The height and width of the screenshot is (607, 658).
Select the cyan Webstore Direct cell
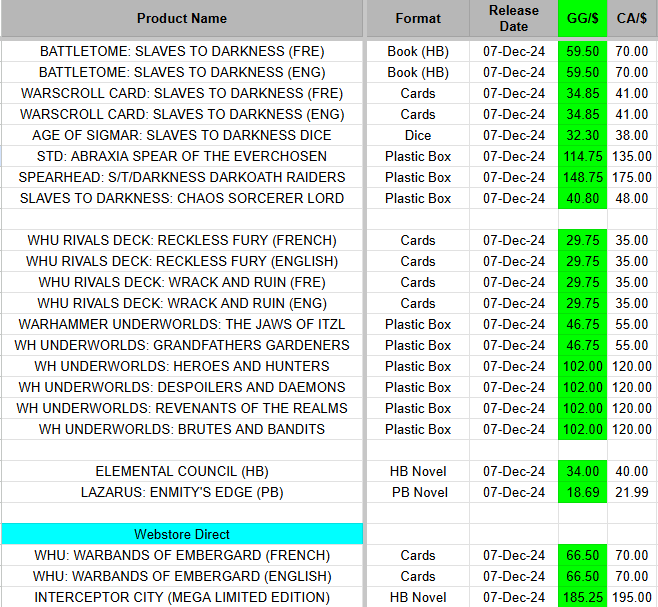[182, 534]
